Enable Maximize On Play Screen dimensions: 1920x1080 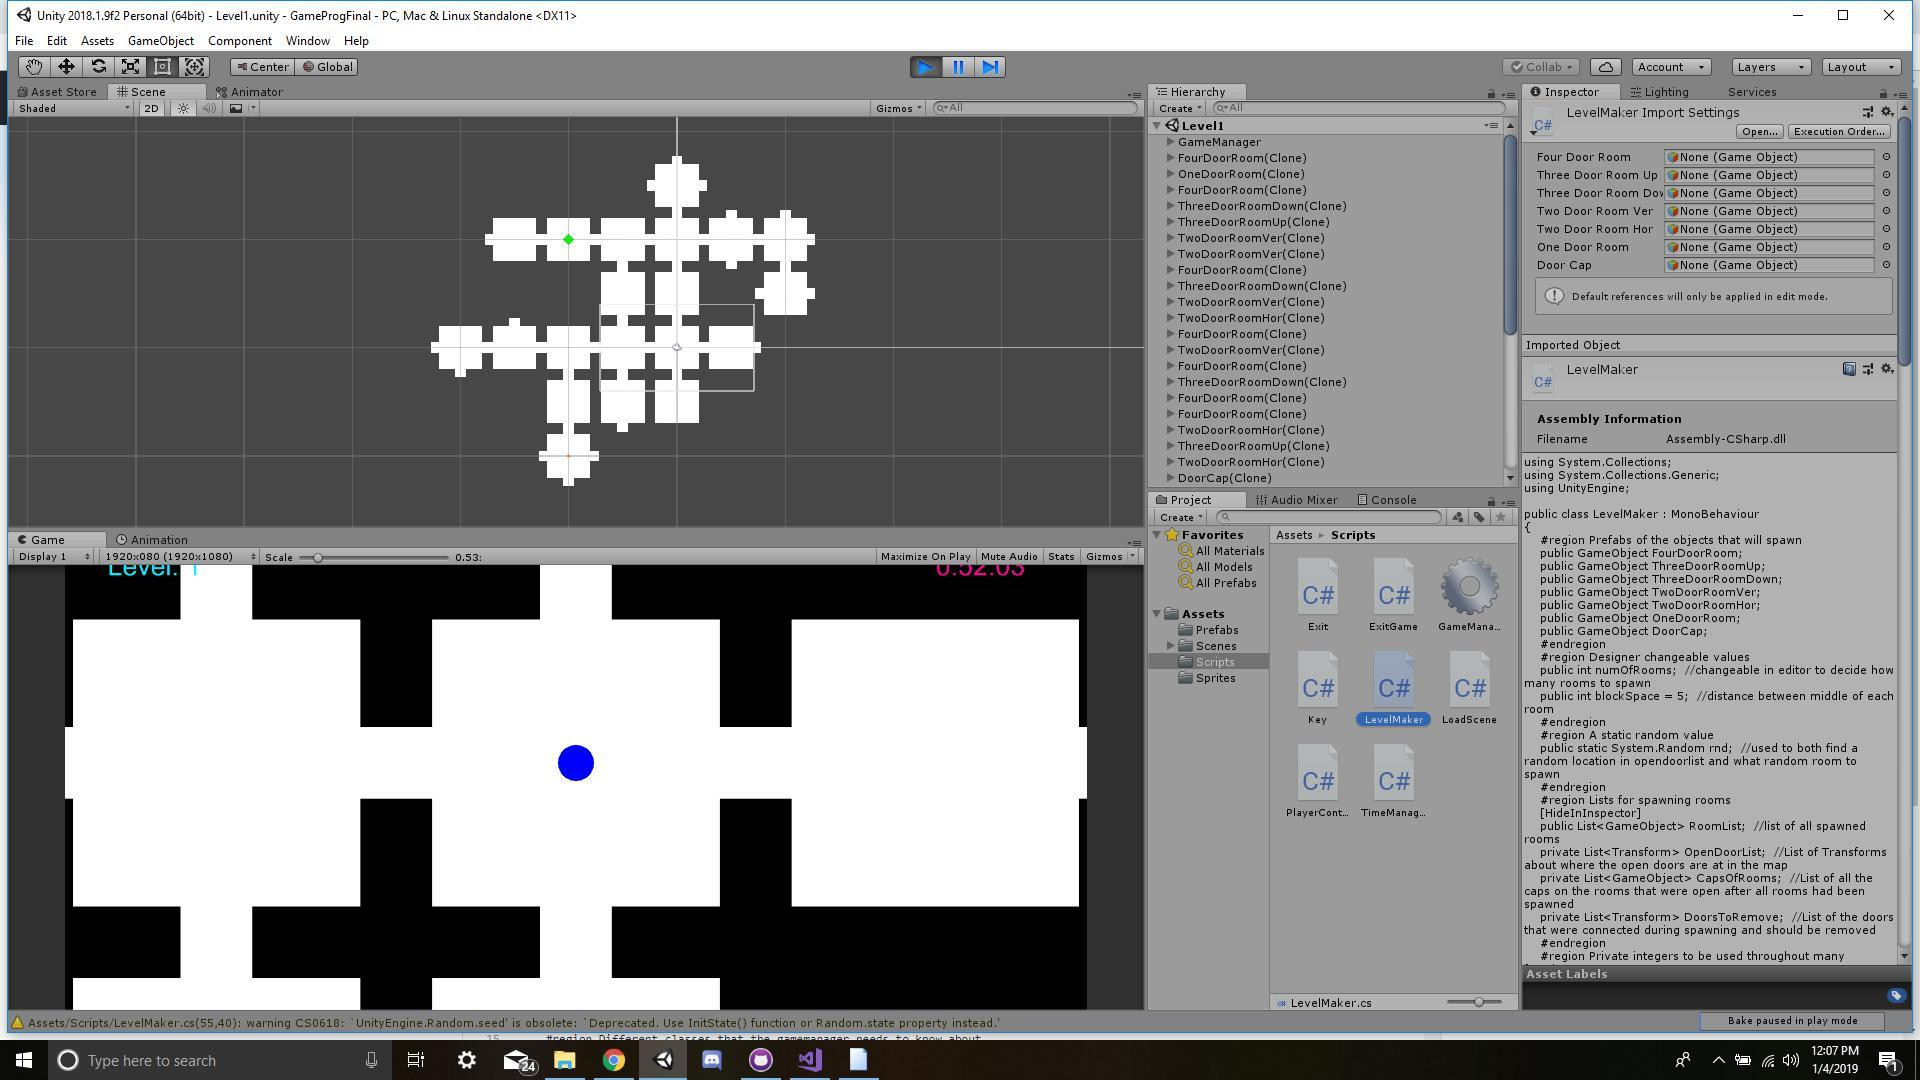925,556
